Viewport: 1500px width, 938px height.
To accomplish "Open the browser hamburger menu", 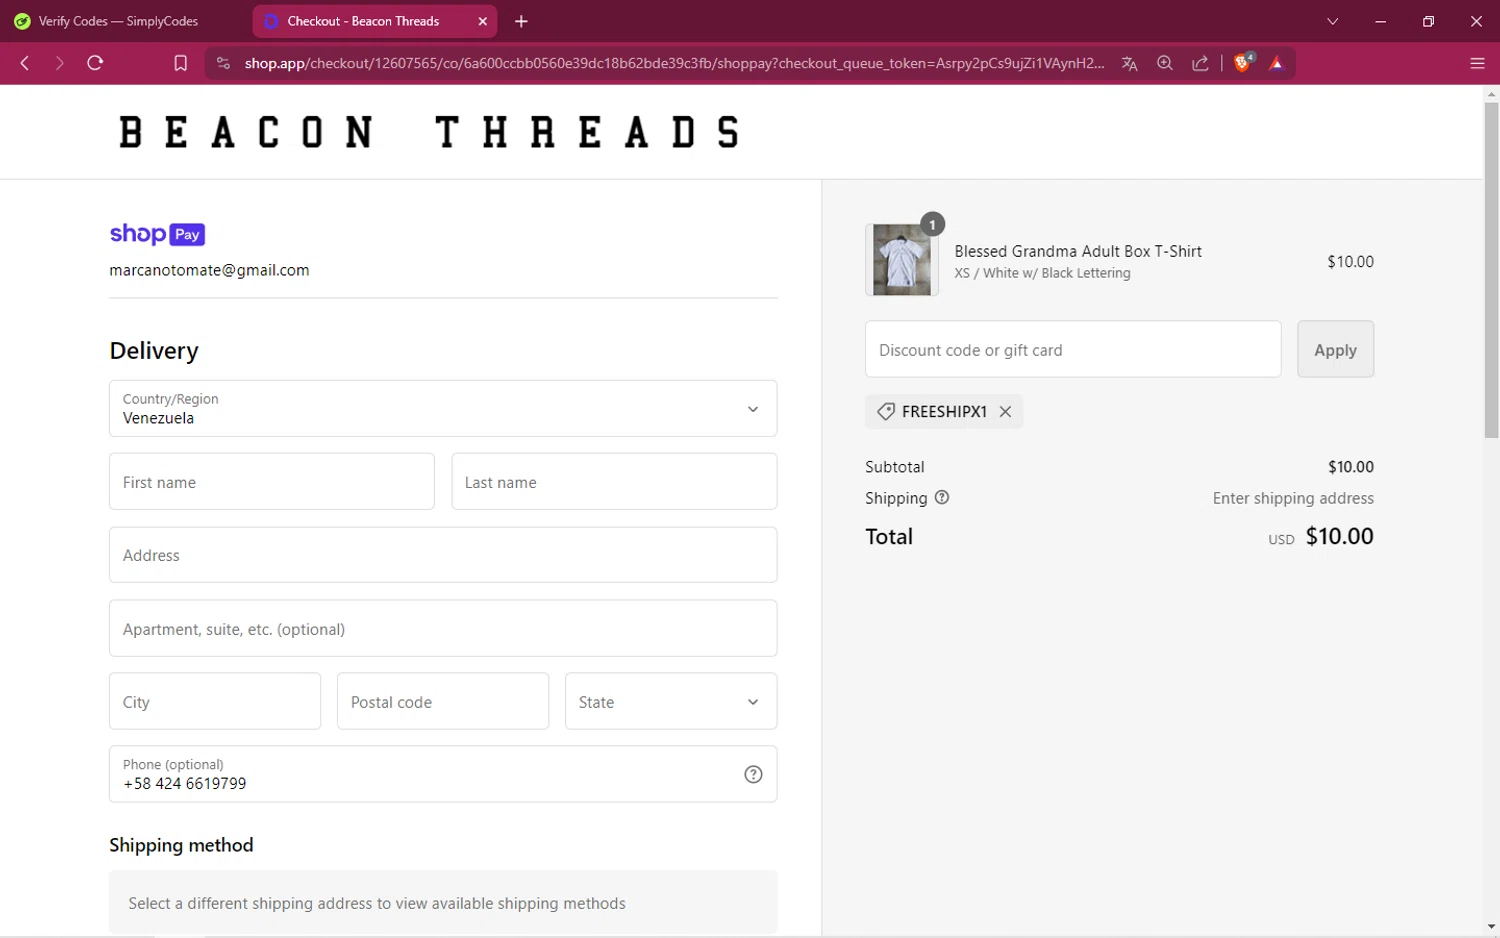I will coord(1477,63).
